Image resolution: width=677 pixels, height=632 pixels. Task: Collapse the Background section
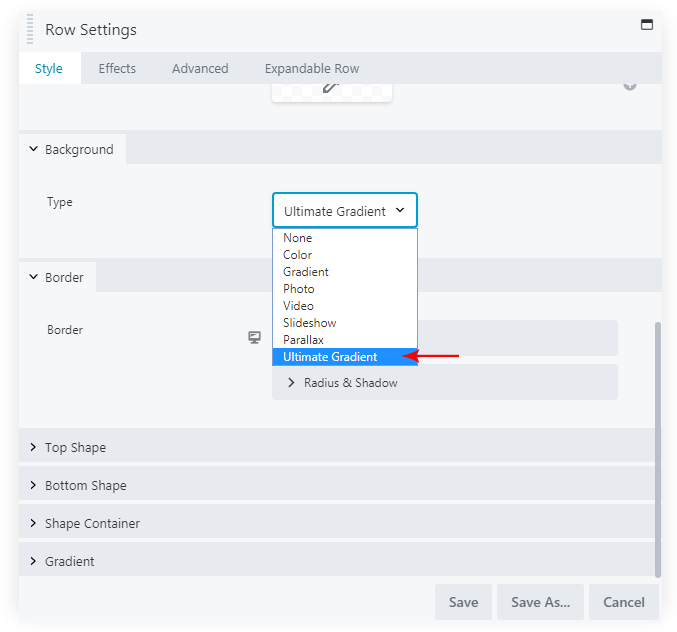tap(78, 150)
